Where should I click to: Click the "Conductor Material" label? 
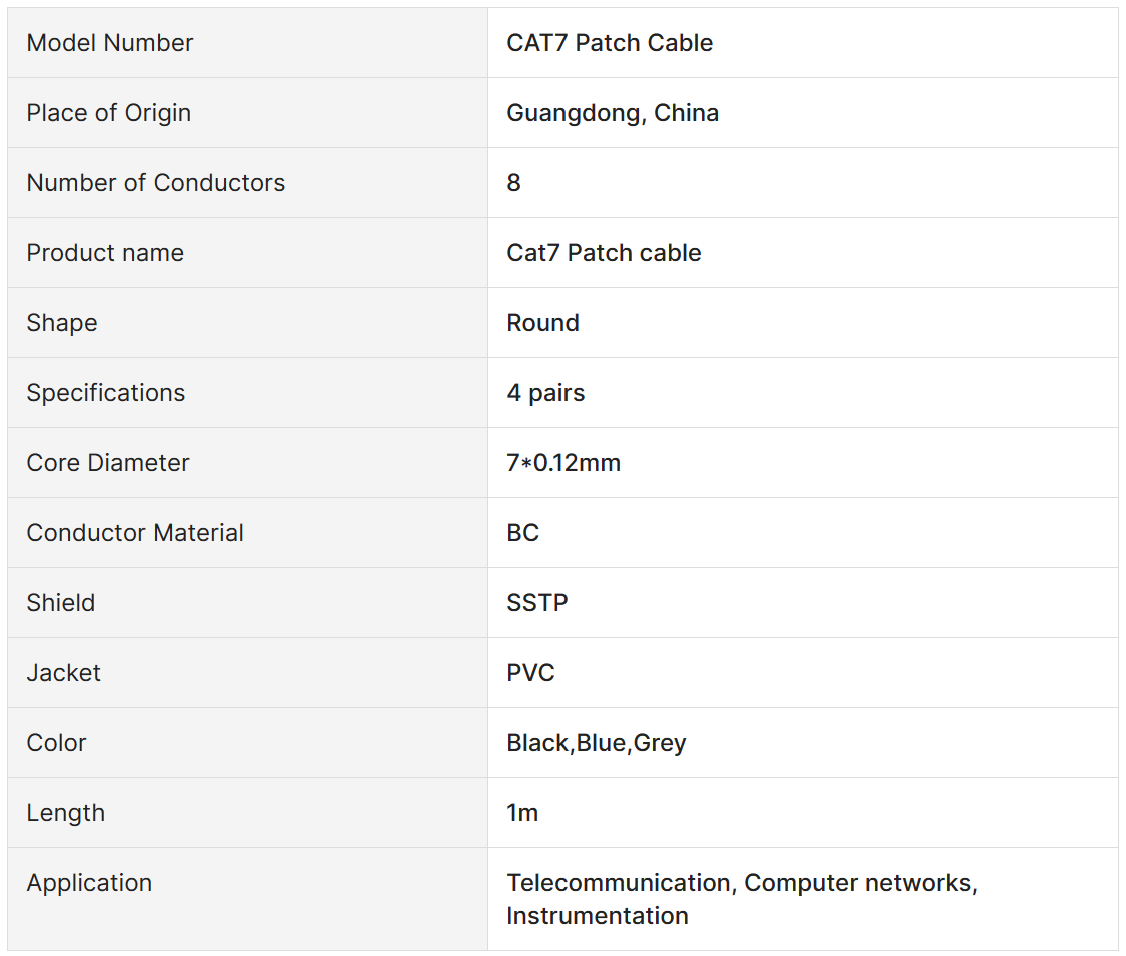(135, 533)
